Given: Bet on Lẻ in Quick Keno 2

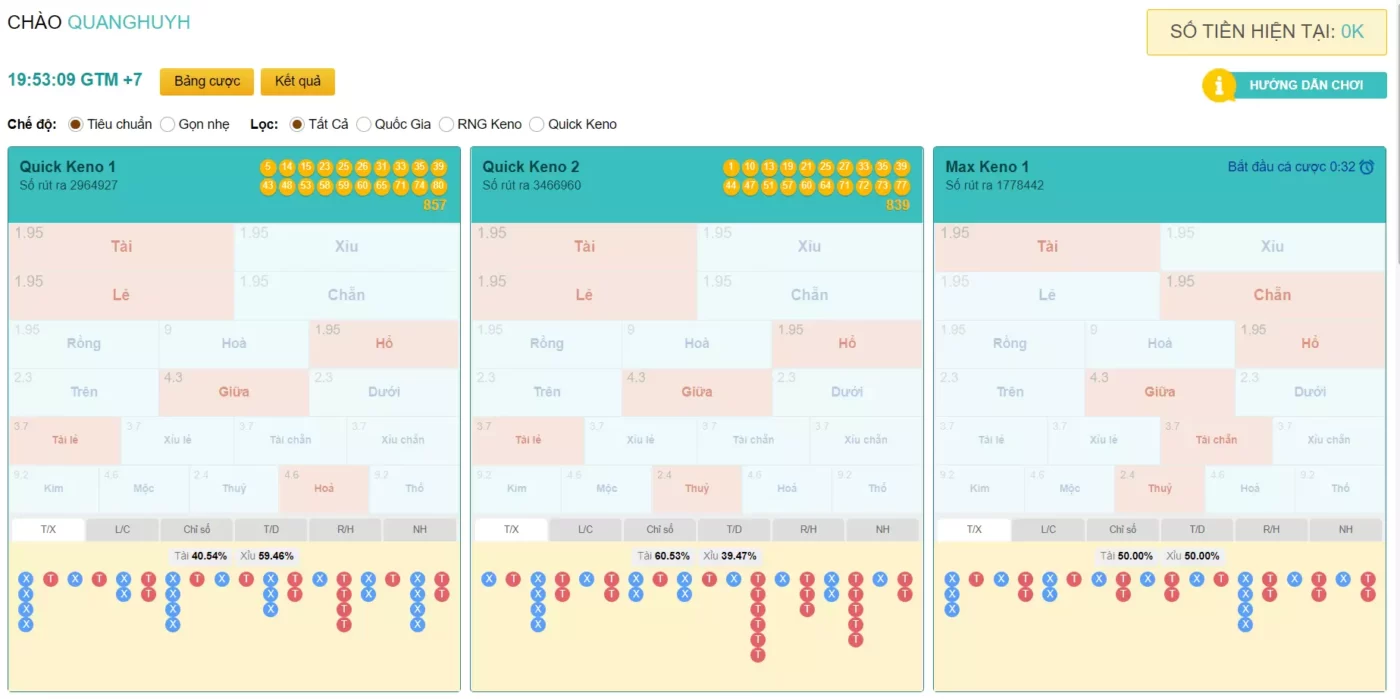Looking at the screenshot, I should point(584,295).
